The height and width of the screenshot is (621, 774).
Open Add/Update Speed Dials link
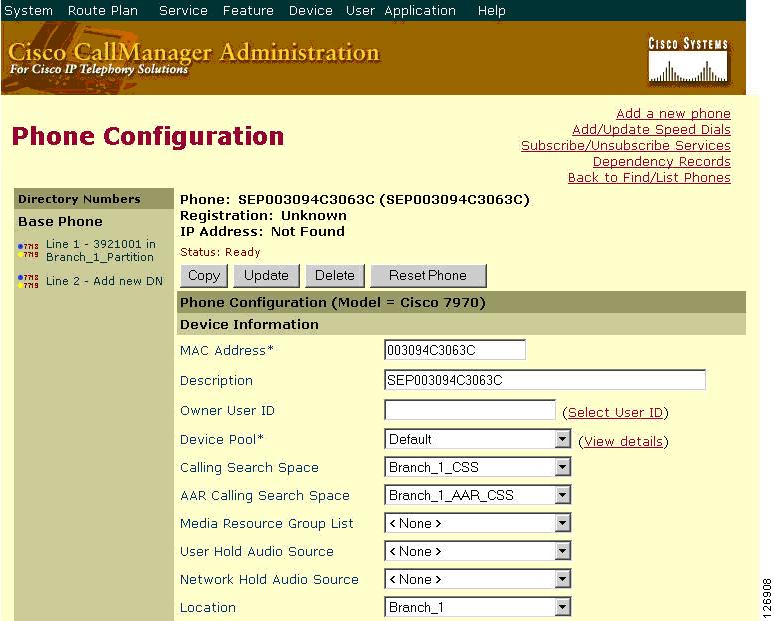point(651,130)
